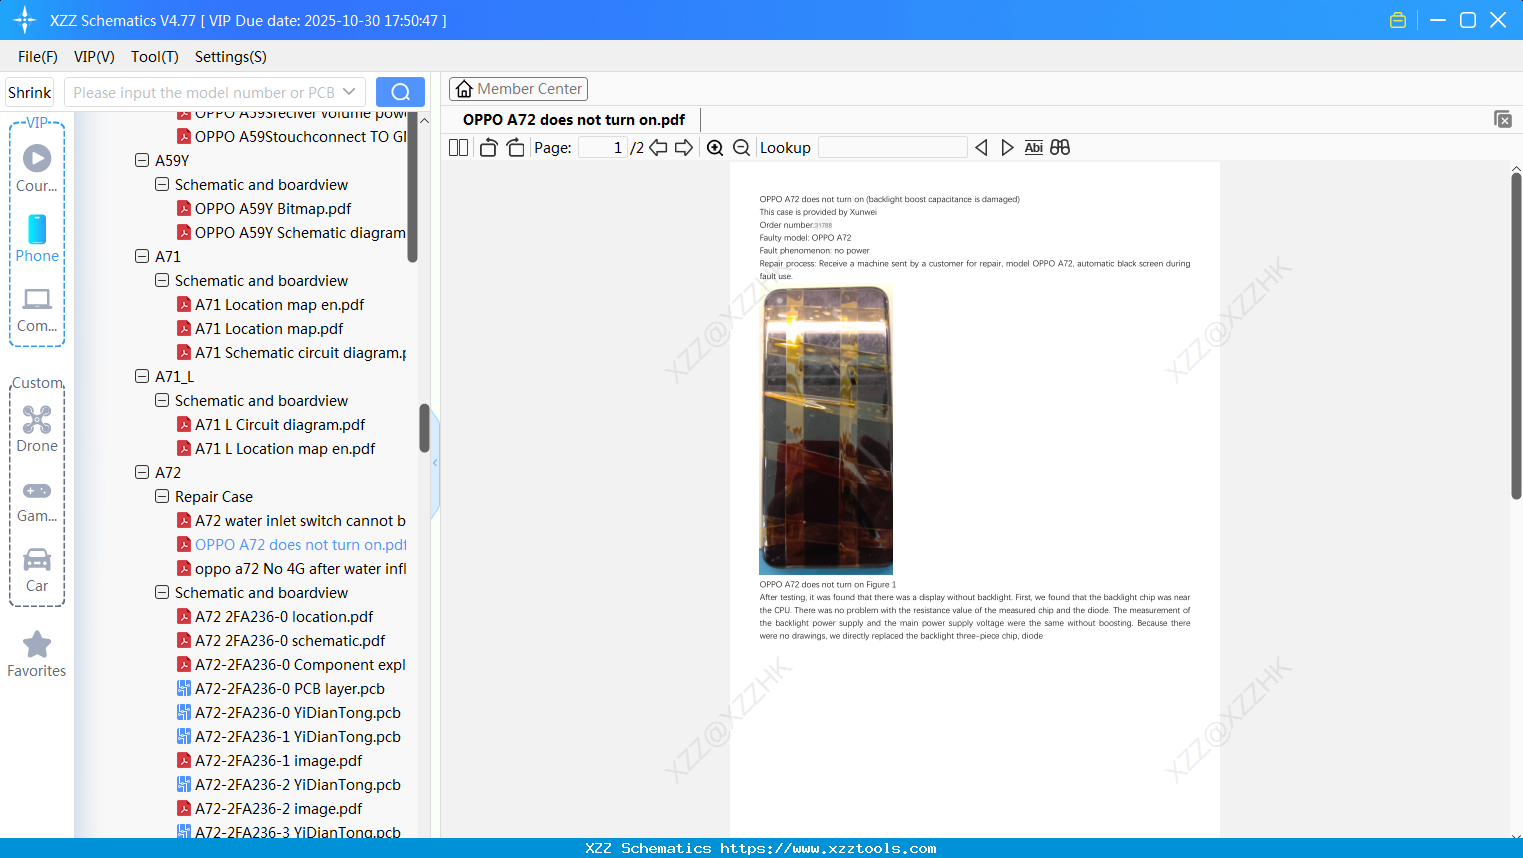The image size is (1523, 858).
Task: Open the model number dropdown arrow
Action: 349,92
